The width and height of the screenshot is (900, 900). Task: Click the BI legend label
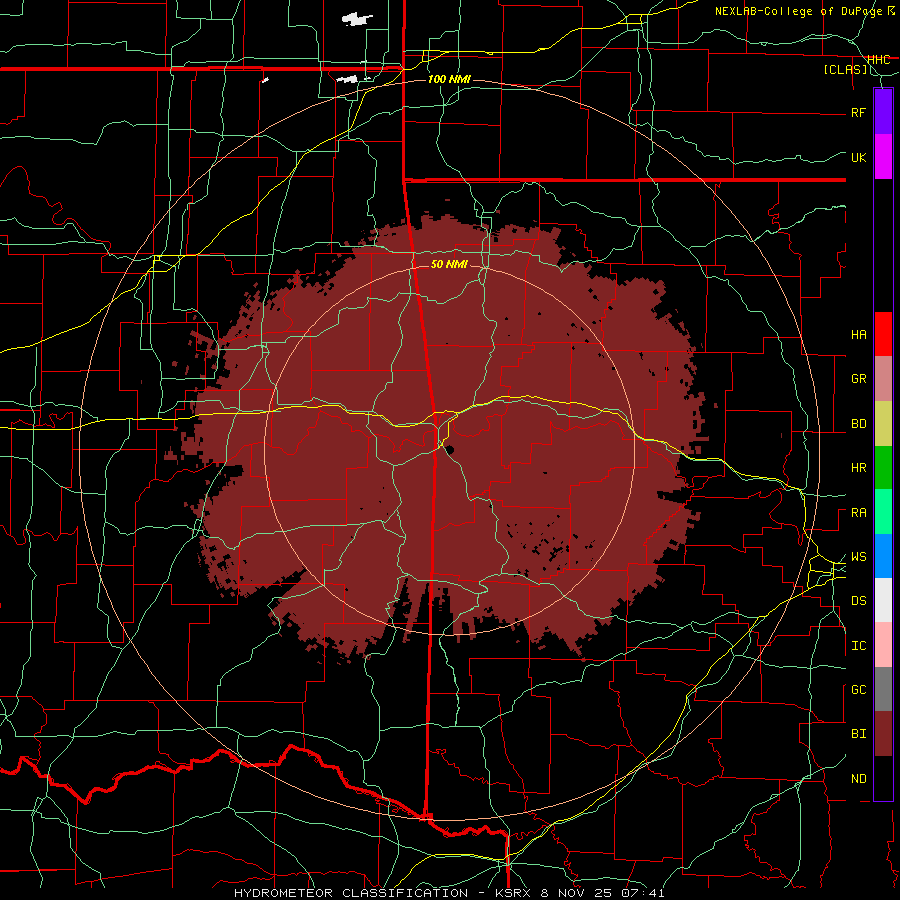point(858,734)
